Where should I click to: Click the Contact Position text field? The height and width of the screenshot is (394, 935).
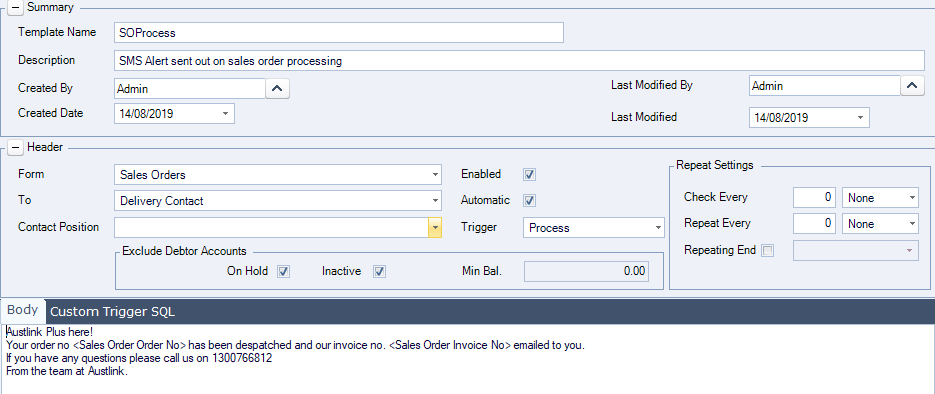(271, 228)
